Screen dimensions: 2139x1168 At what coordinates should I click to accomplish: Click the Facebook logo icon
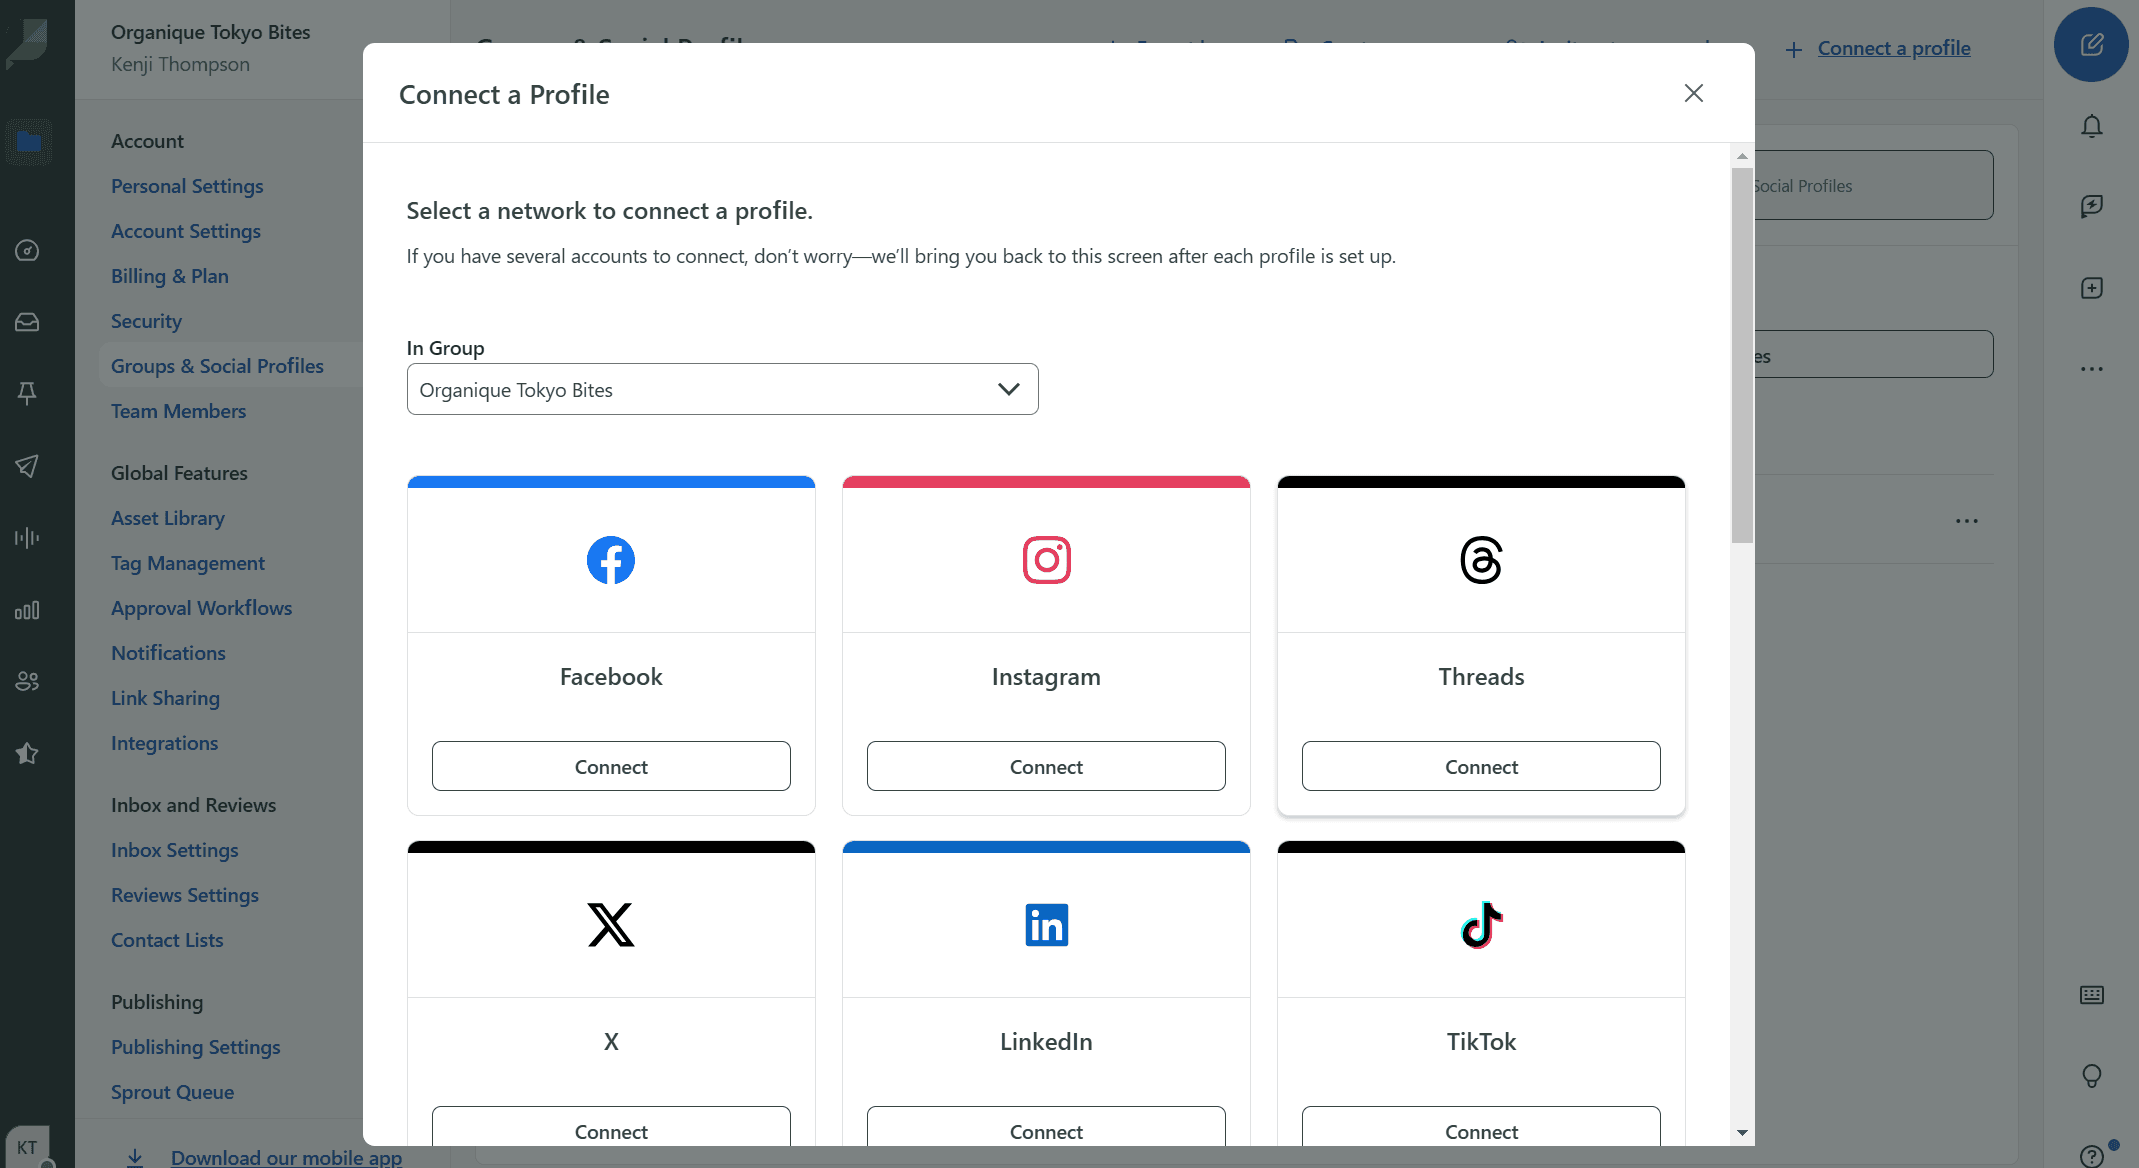click(610, 560)
